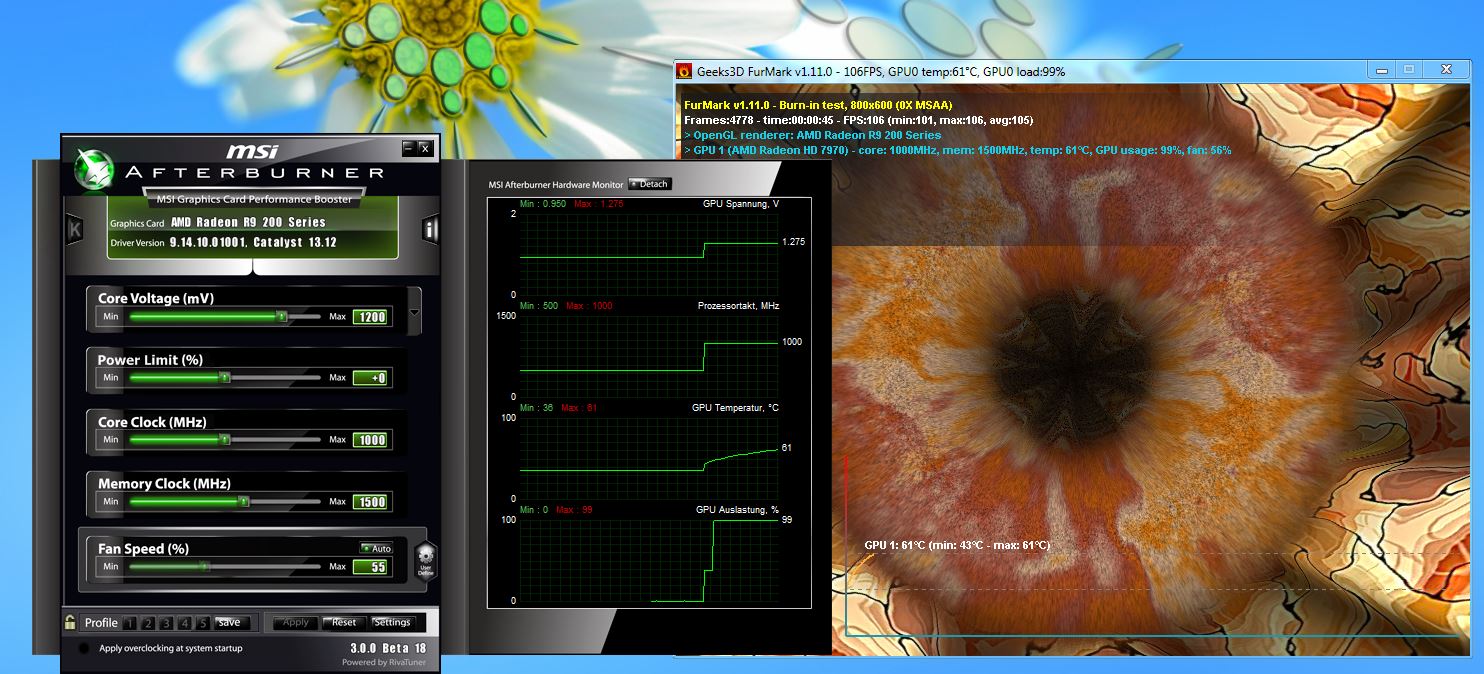Close the FurMark window
The height and width of the screenshot is (674, 1484).
(x=1446, y=70)
